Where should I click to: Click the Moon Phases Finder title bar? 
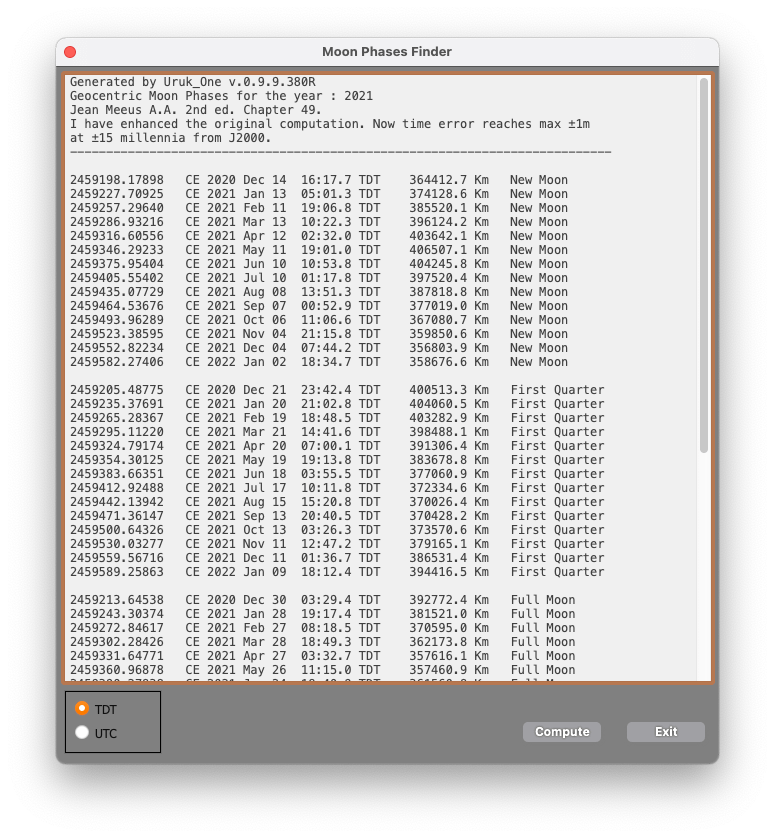387,52
